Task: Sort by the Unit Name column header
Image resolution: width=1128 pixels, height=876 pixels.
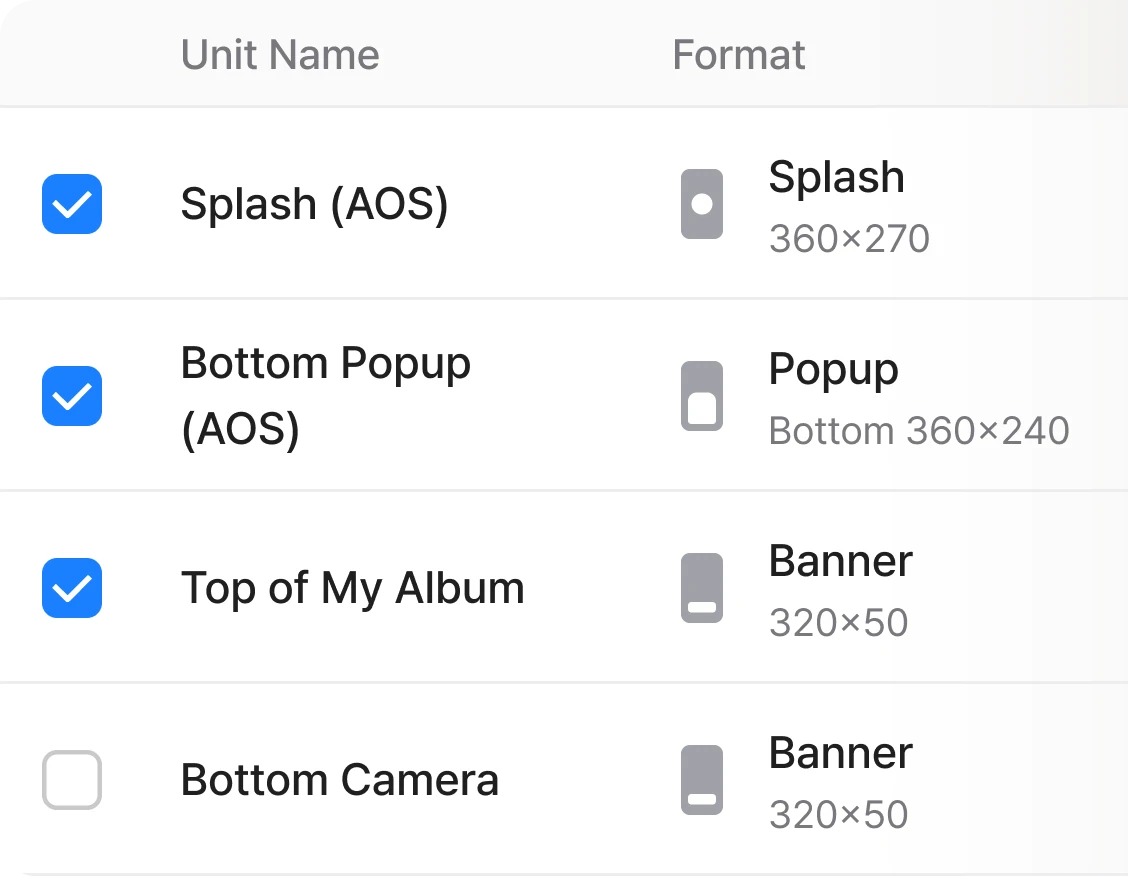Action: (280, 55)
